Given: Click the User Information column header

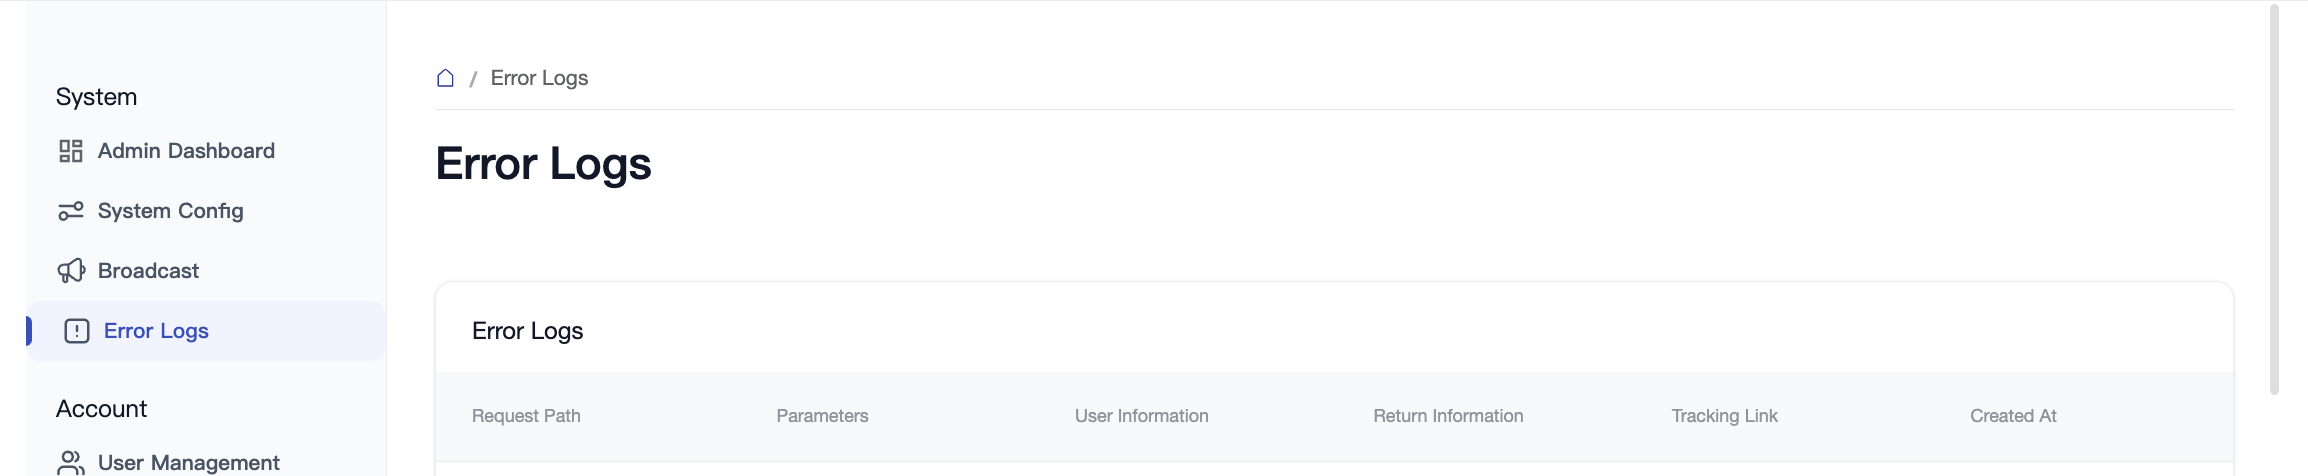Looking at the screenshot, I should pyautogui.click(x=1141, y=416).
